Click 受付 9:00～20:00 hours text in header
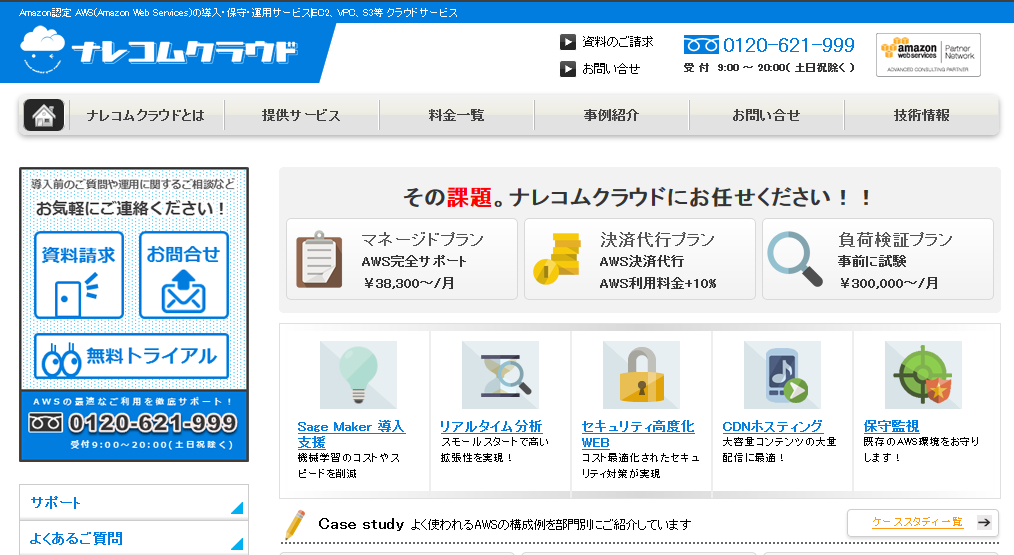This screenshot has width=1014, height=555. (x=769, y=67)
